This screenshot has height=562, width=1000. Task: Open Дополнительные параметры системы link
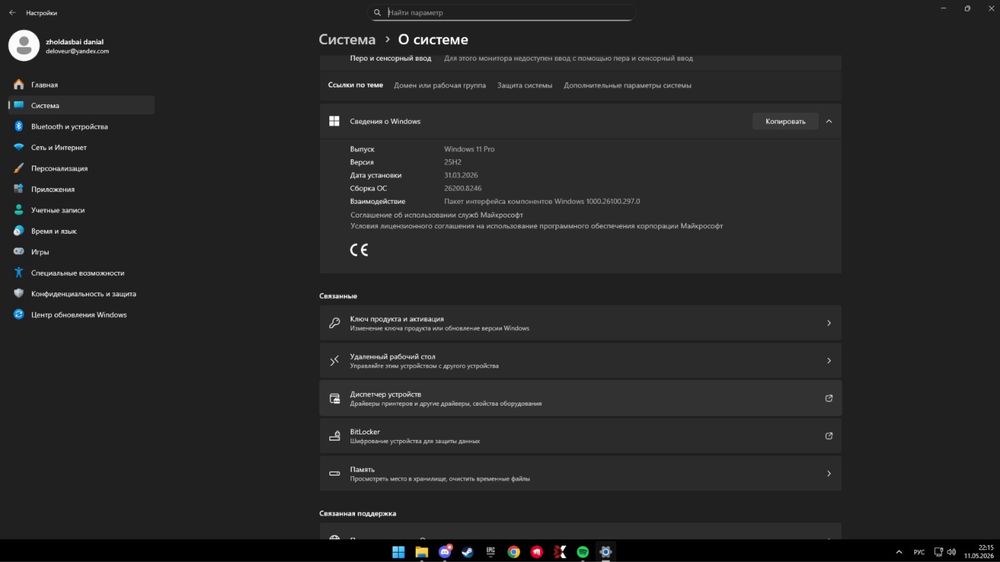pyautogui.click(x=627, y=85)
